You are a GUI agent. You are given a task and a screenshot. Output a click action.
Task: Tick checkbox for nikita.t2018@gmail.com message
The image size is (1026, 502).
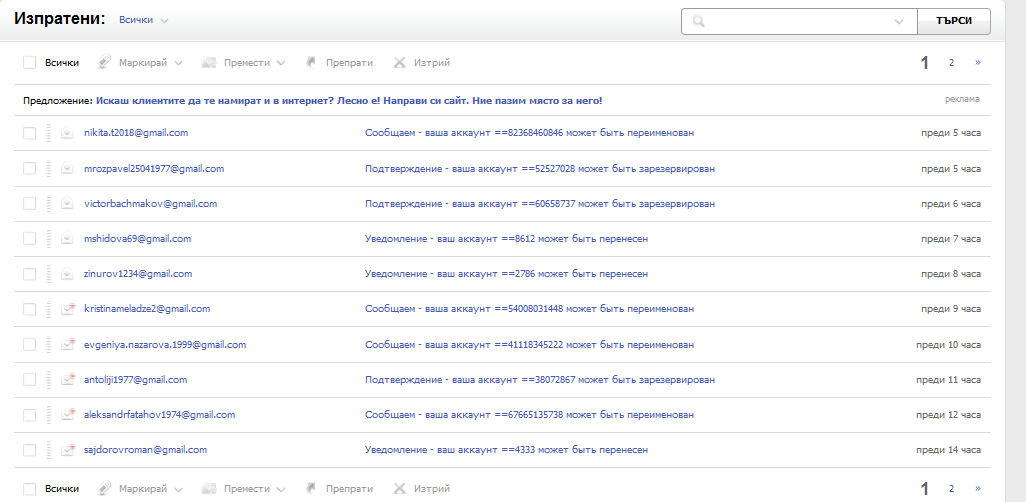click(x=29, y=133)
